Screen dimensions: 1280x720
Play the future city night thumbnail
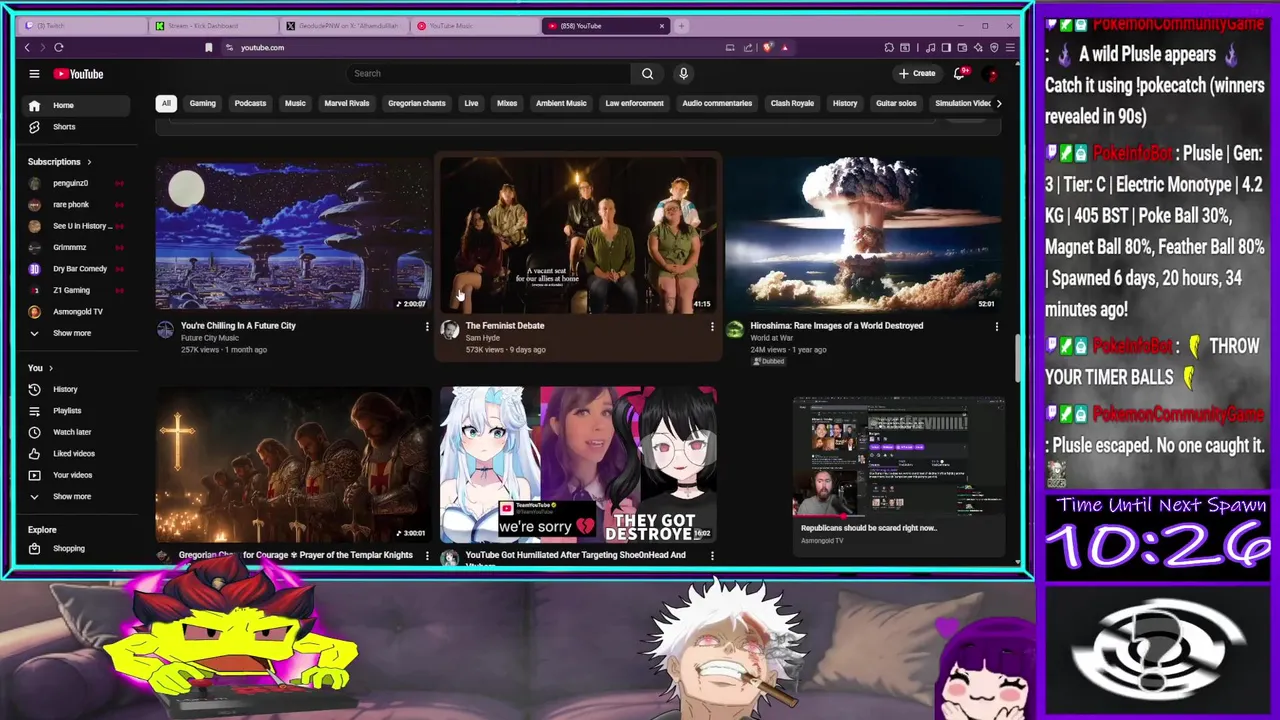pos(293,234)
